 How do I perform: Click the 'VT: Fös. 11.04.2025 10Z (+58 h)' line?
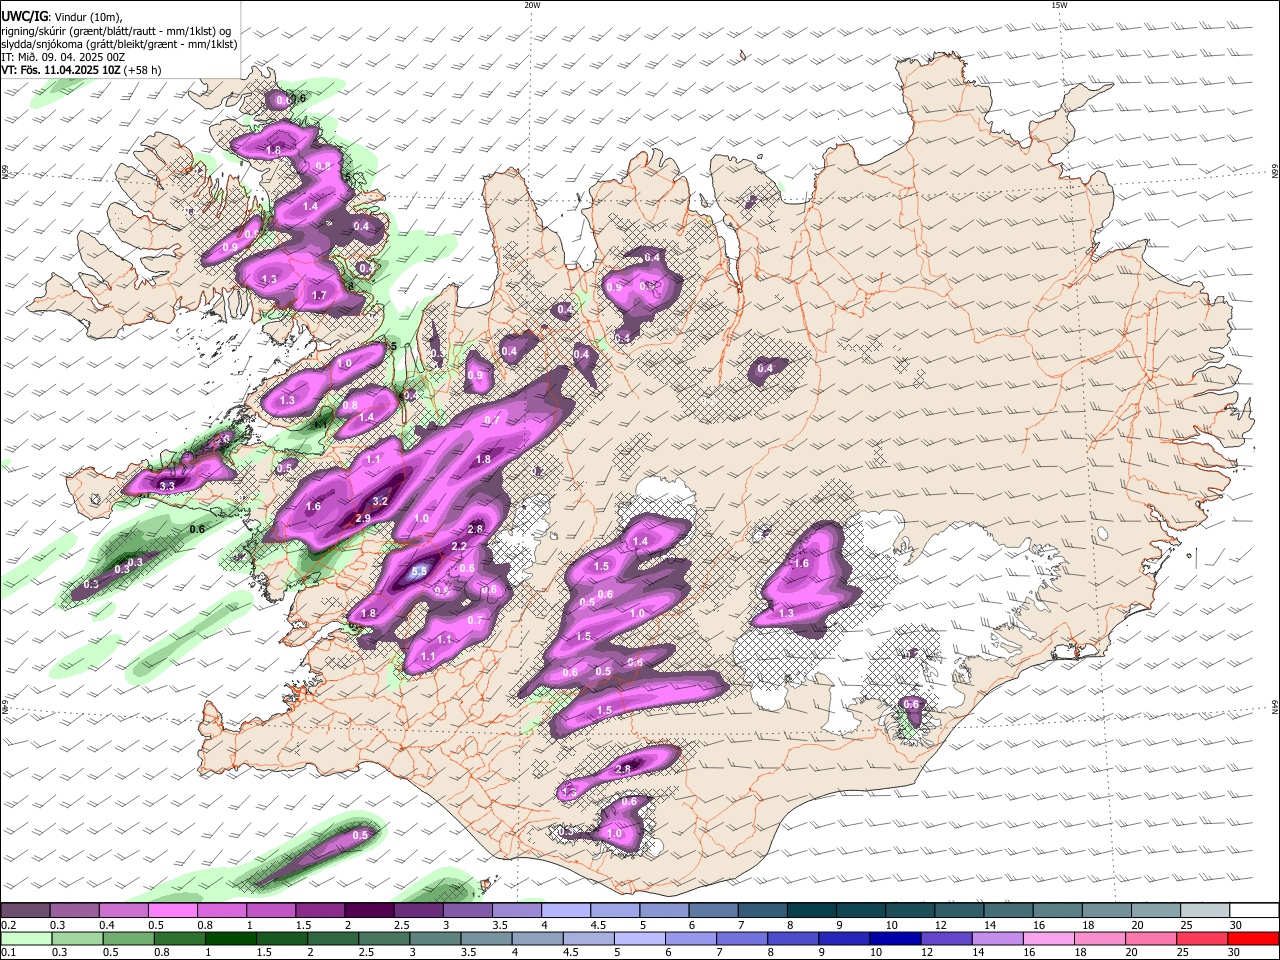click(x=81, y=70)
